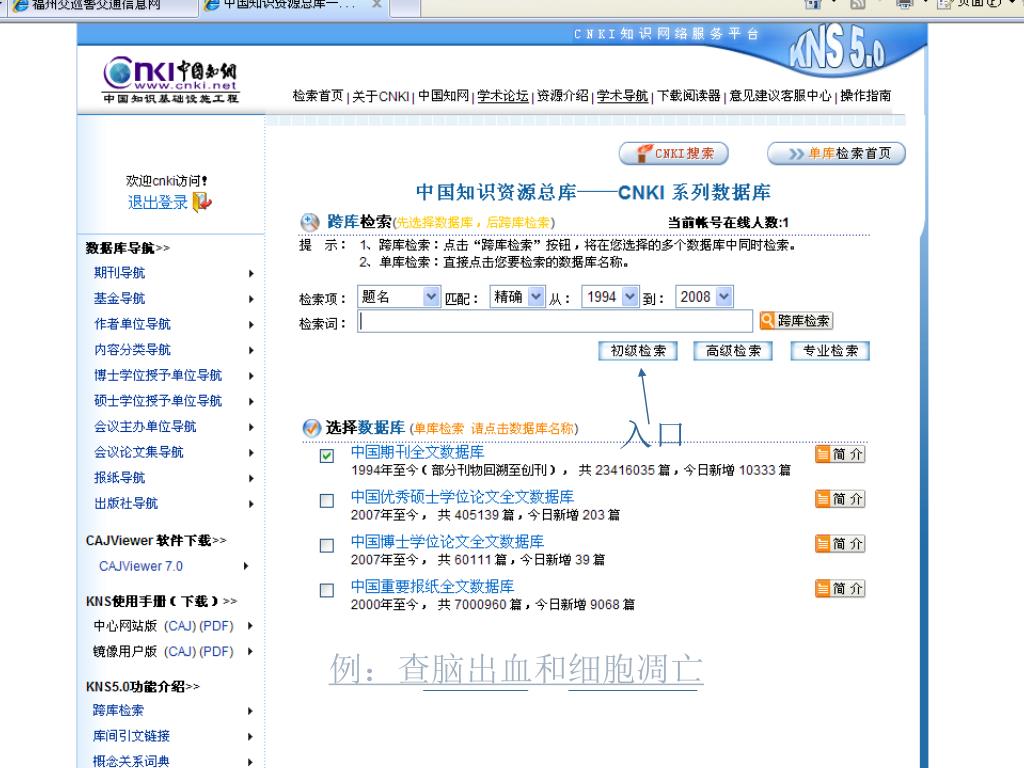Open 操作指南 in top menu
1024x768 pixels.
(865, 96)
